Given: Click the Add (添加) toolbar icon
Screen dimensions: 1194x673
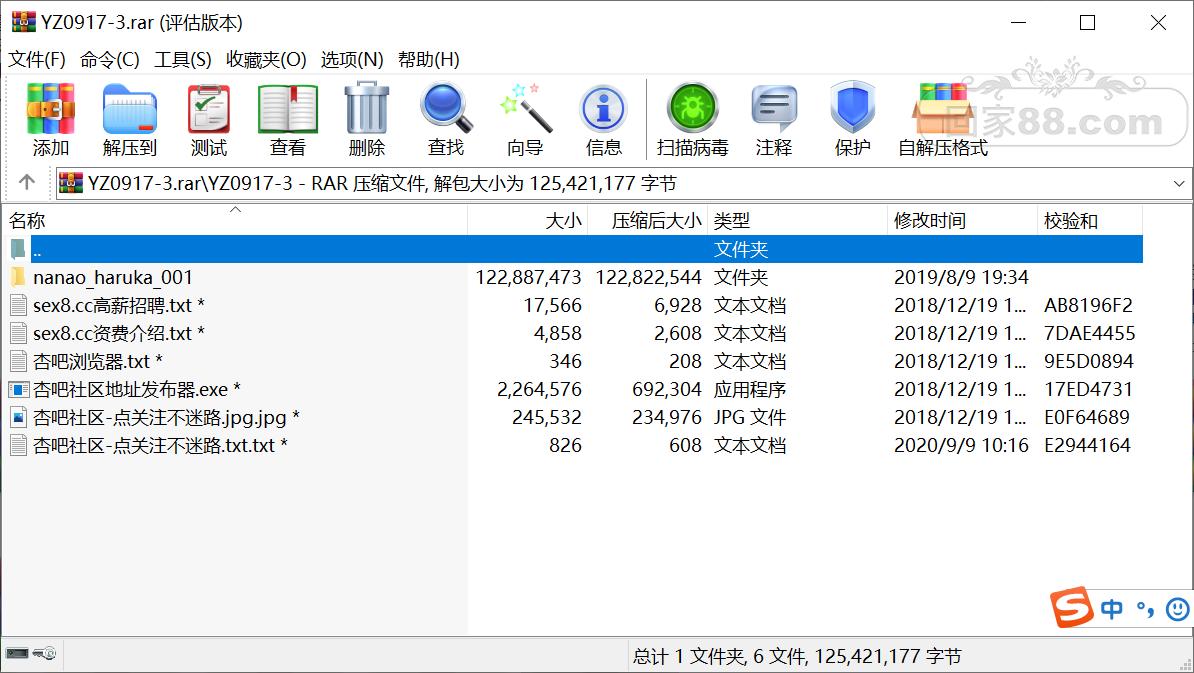Looking at the screenshot, I should click(x=50, y=109).
